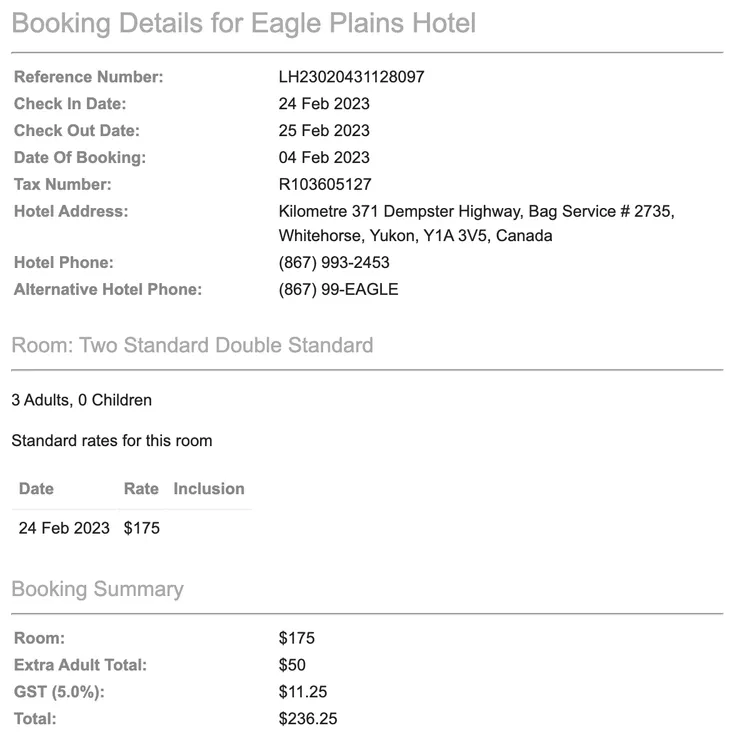Click the check in date 24 Feb 2023

[x=324, y=104]
